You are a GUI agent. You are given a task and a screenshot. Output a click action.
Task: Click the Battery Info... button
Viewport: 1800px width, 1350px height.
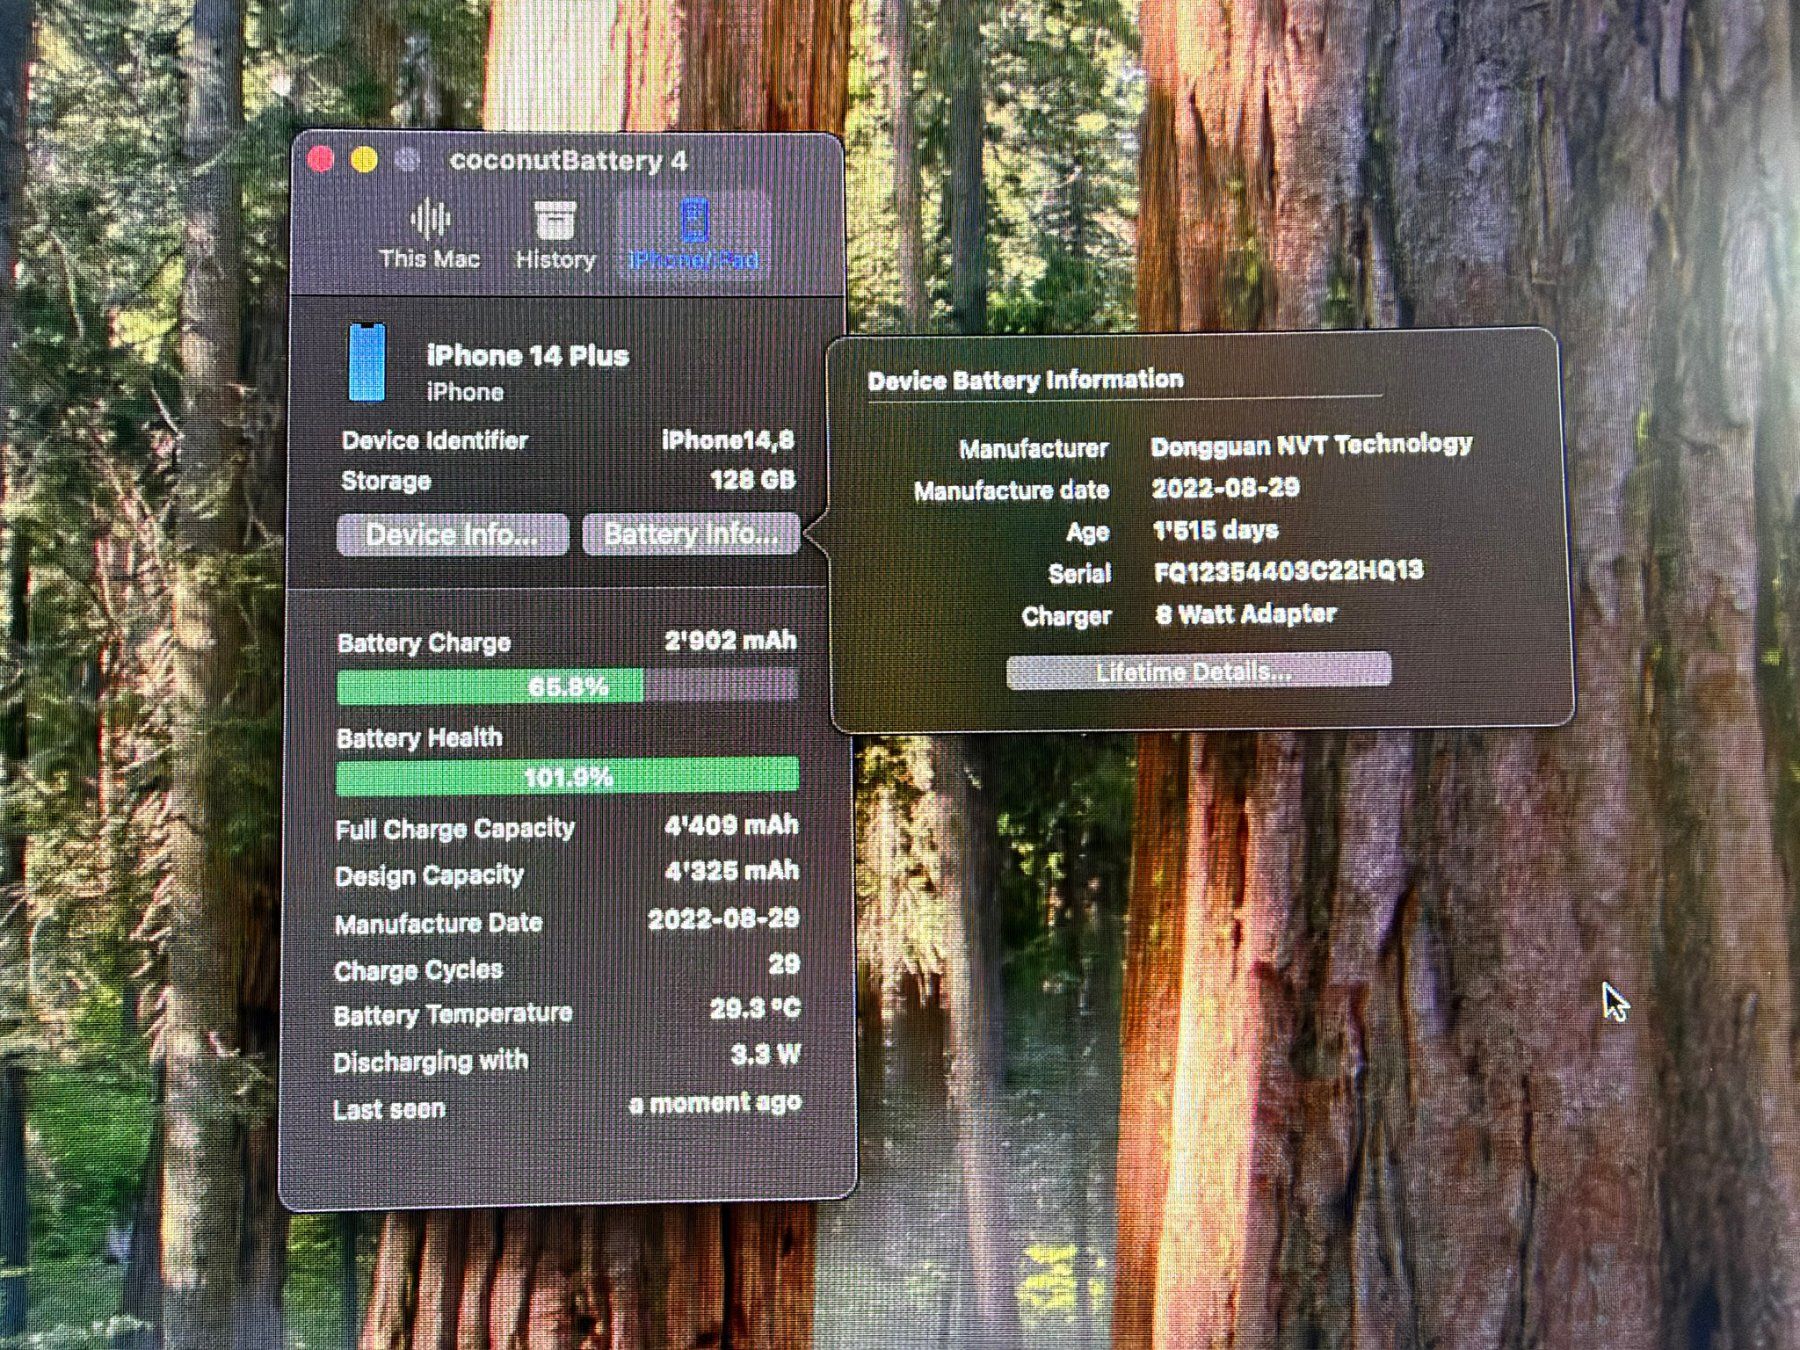691,534
